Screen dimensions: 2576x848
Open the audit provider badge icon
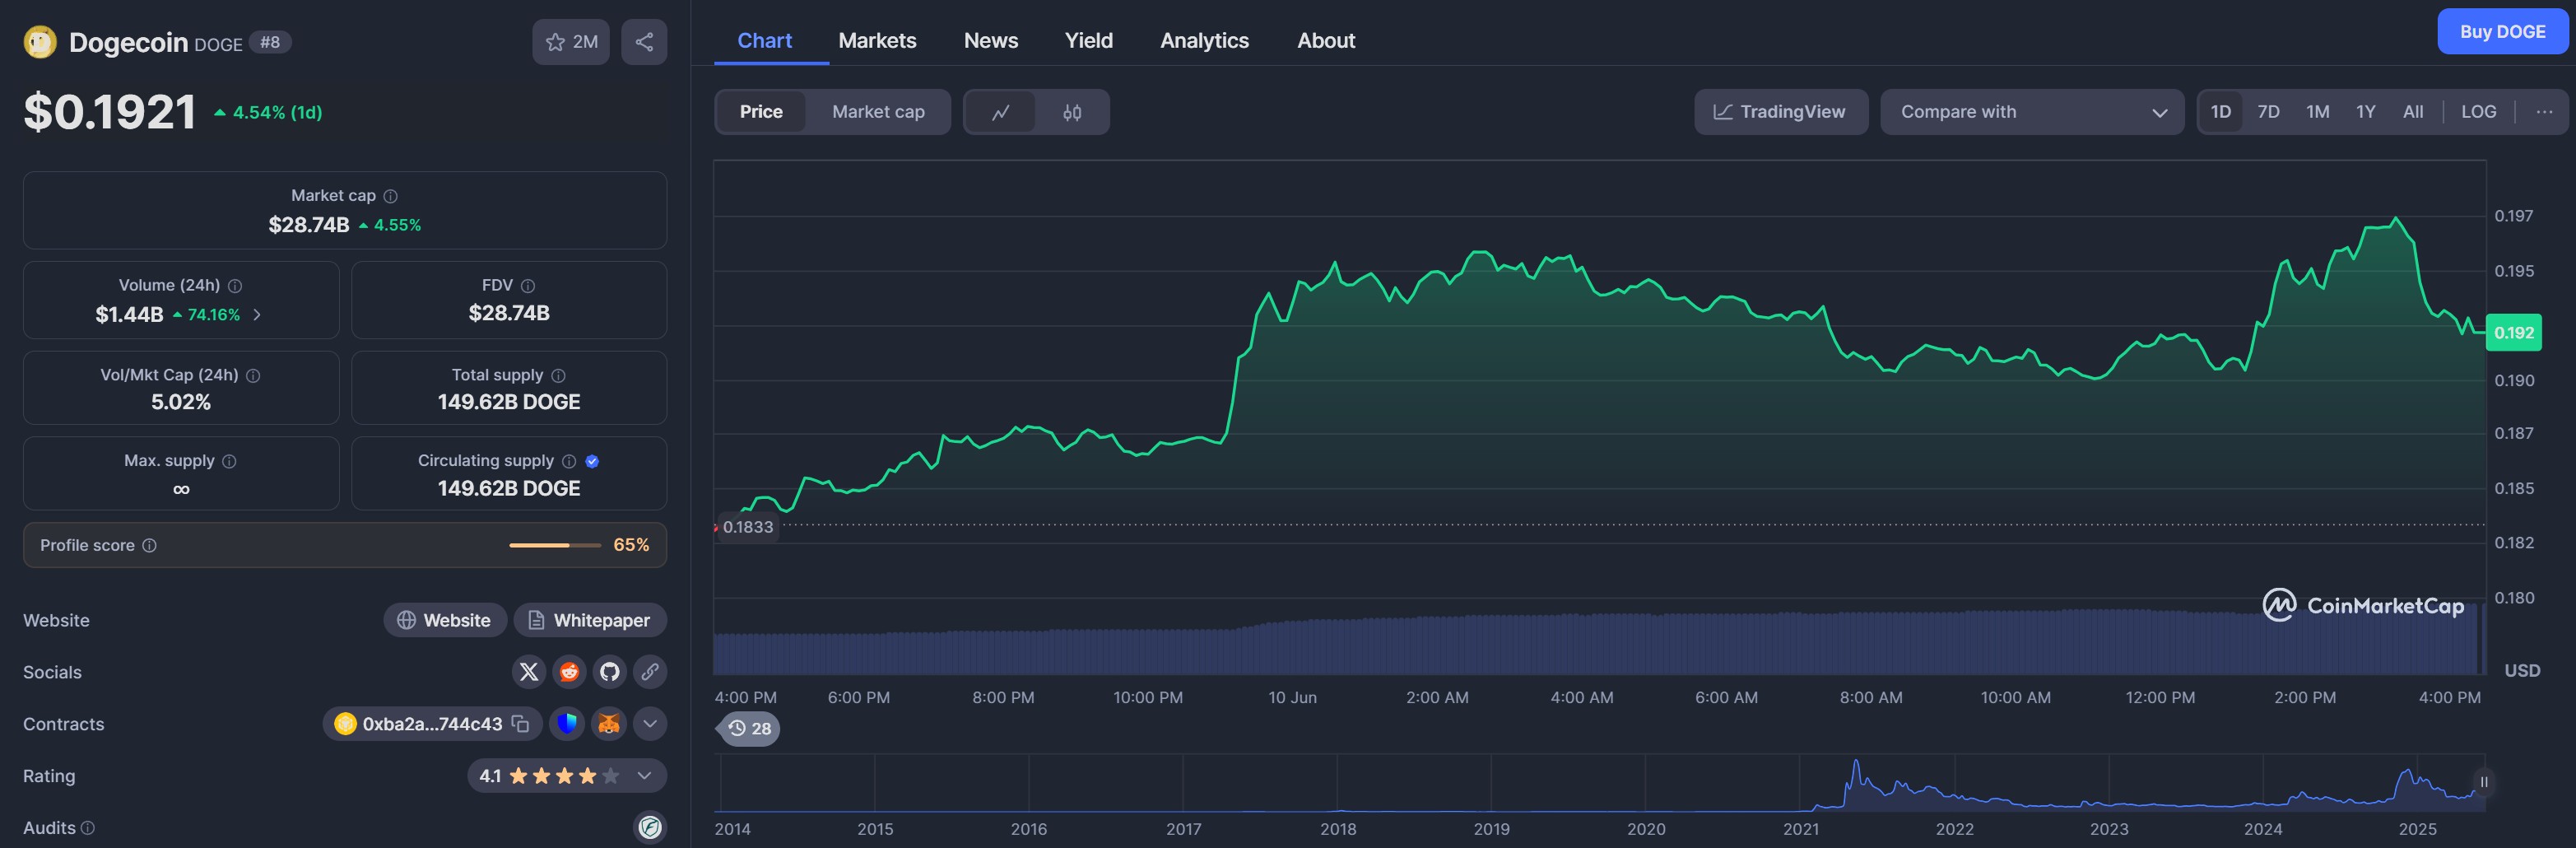[x=650, y=827]
